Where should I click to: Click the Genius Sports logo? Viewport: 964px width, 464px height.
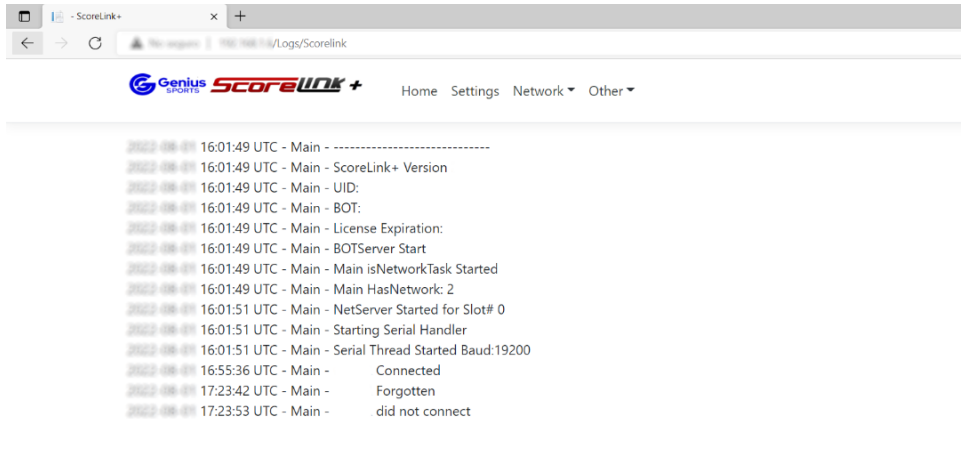(x=167, y=85)
